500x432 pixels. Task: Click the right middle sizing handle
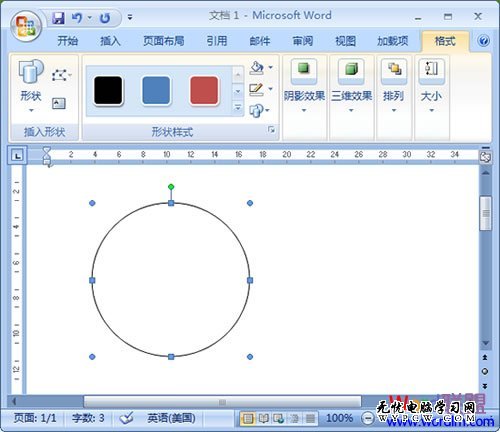pyautogui.click(x=250, y=280)
